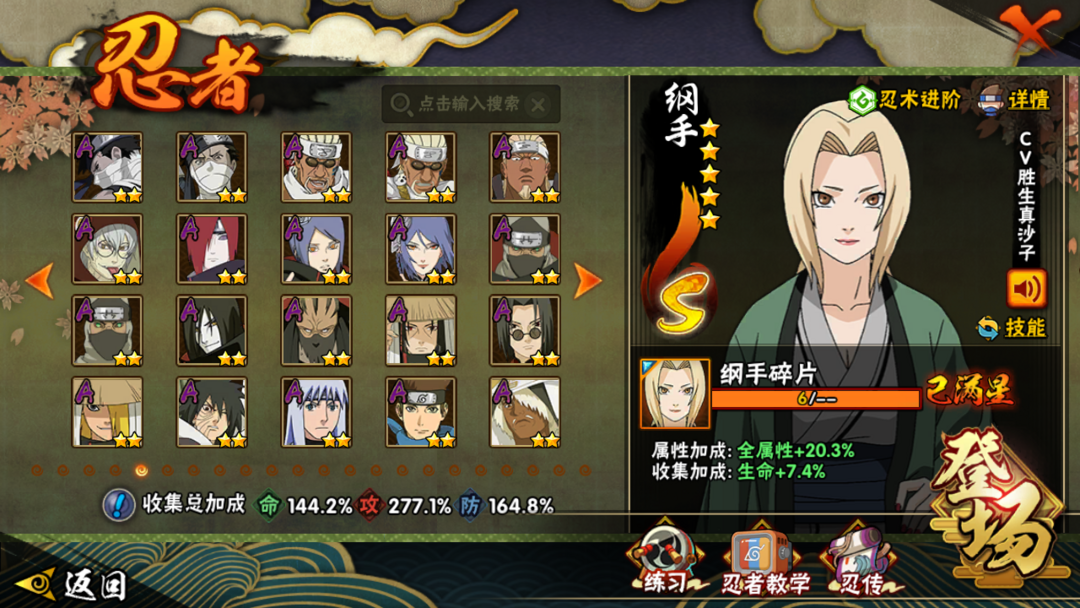This screenshot has width=1080, height=608.
Task: Play the character voice speaker icon
Action: [1026, 289]
